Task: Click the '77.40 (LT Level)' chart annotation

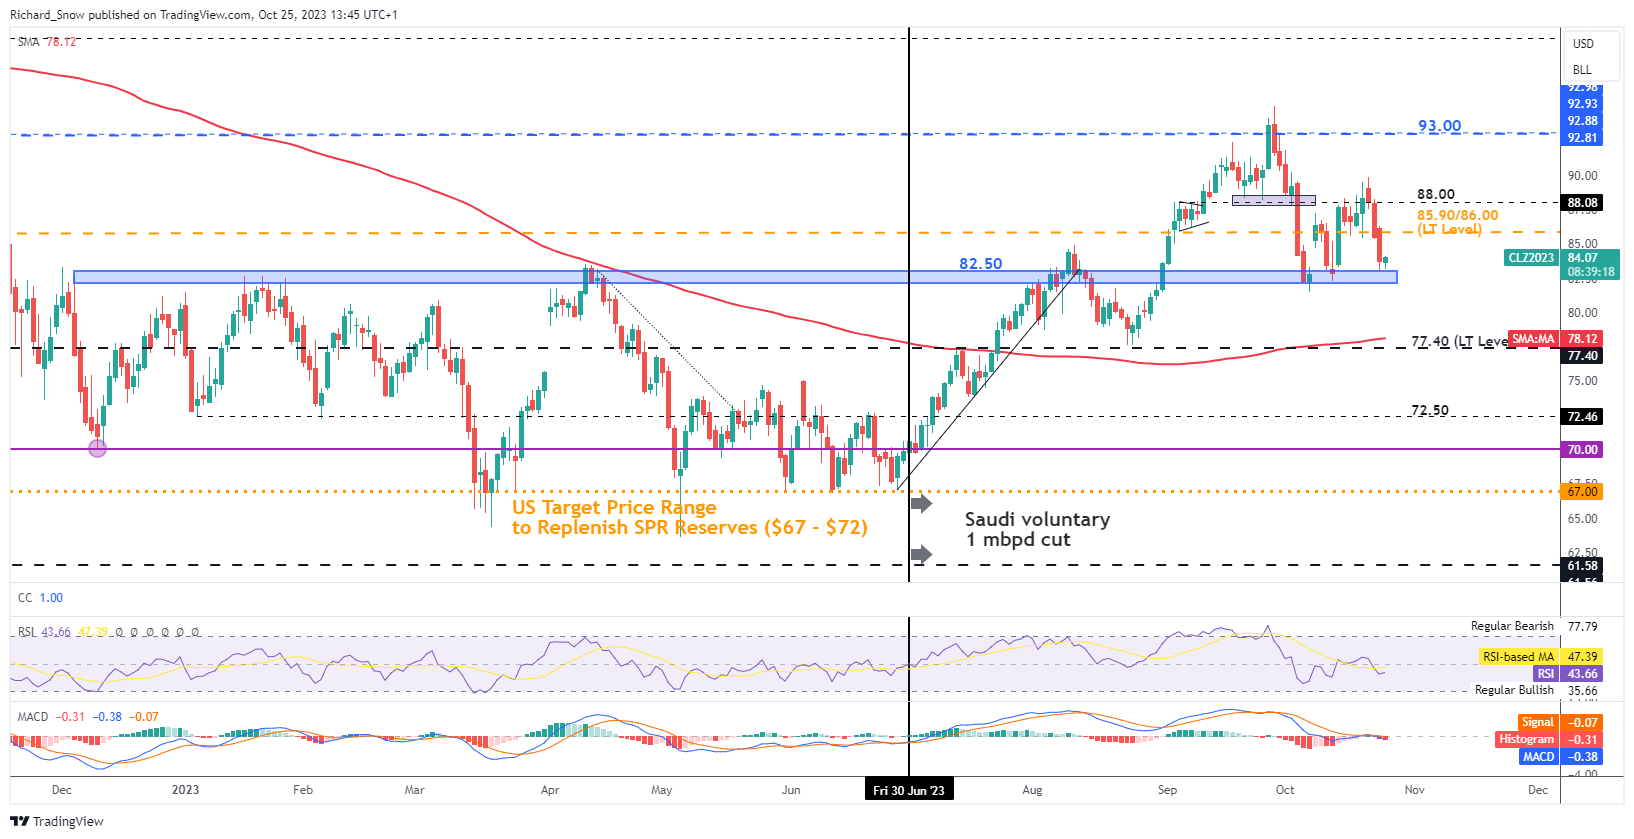Action: coord(1460,342)
